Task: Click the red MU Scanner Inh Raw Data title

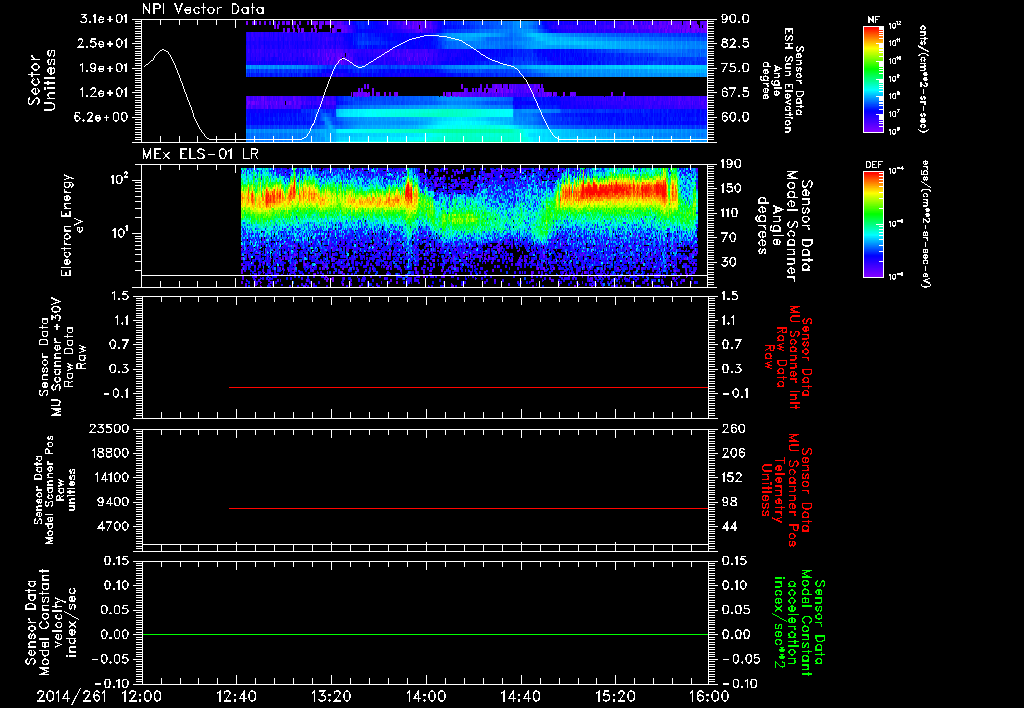Action: pos(788,357)
